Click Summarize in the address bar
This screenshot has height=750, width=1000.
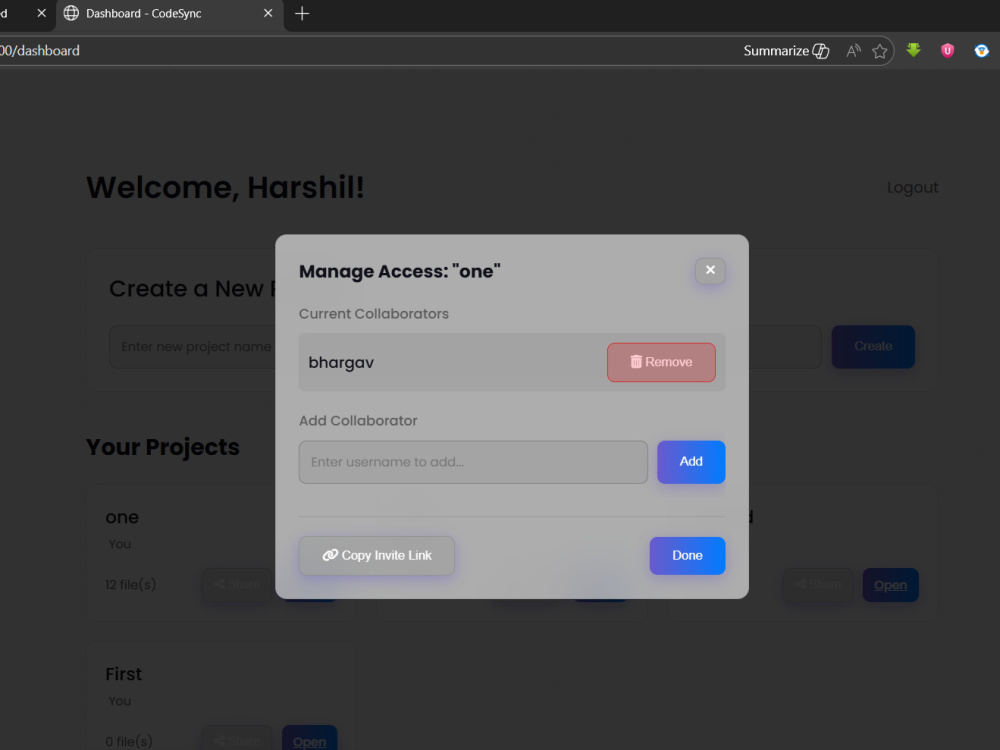786,51
